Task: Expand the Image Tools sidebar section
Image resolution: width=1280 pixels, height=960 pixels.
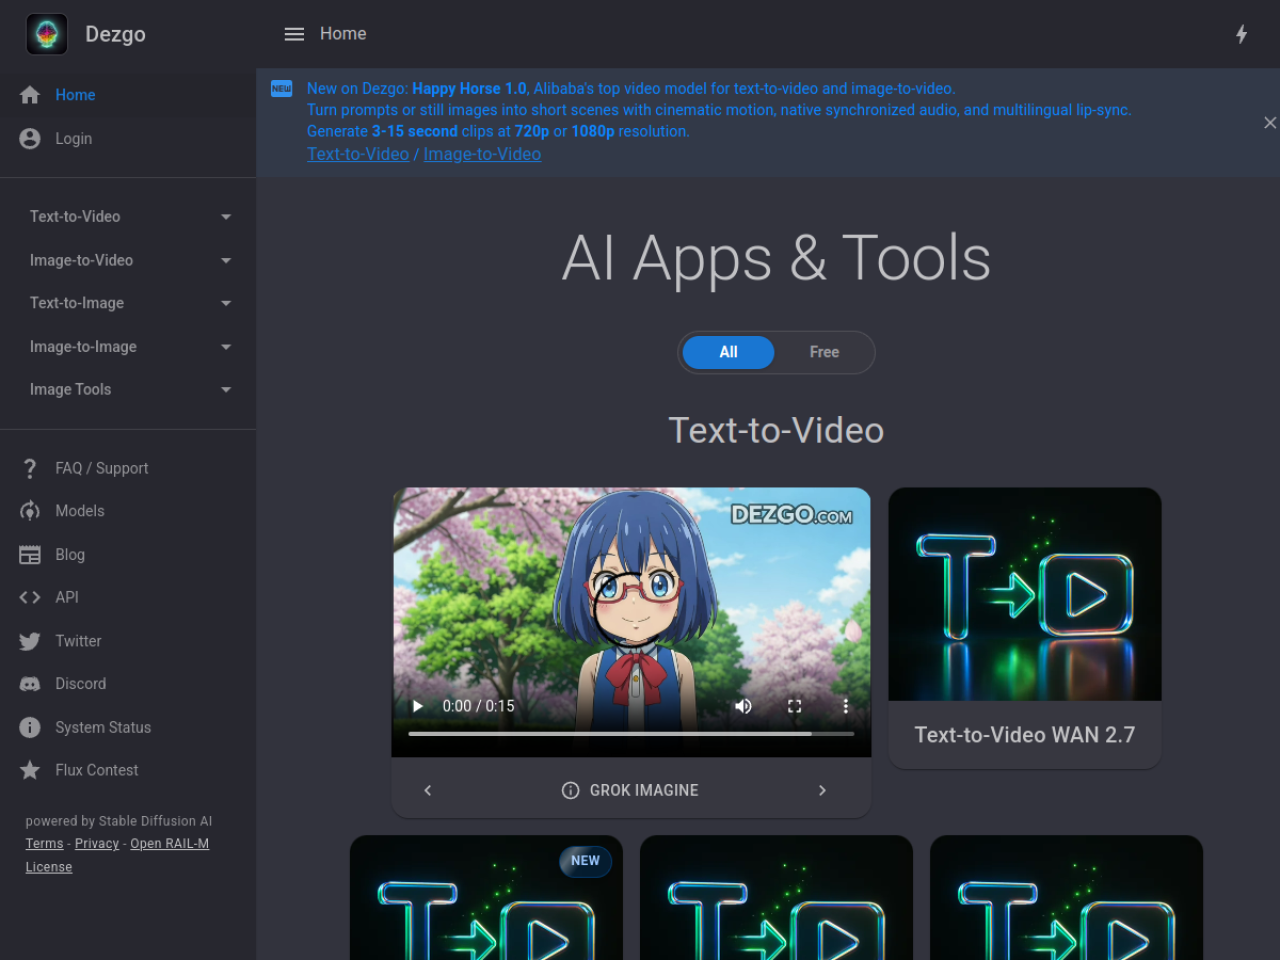Action: [128, 389]
